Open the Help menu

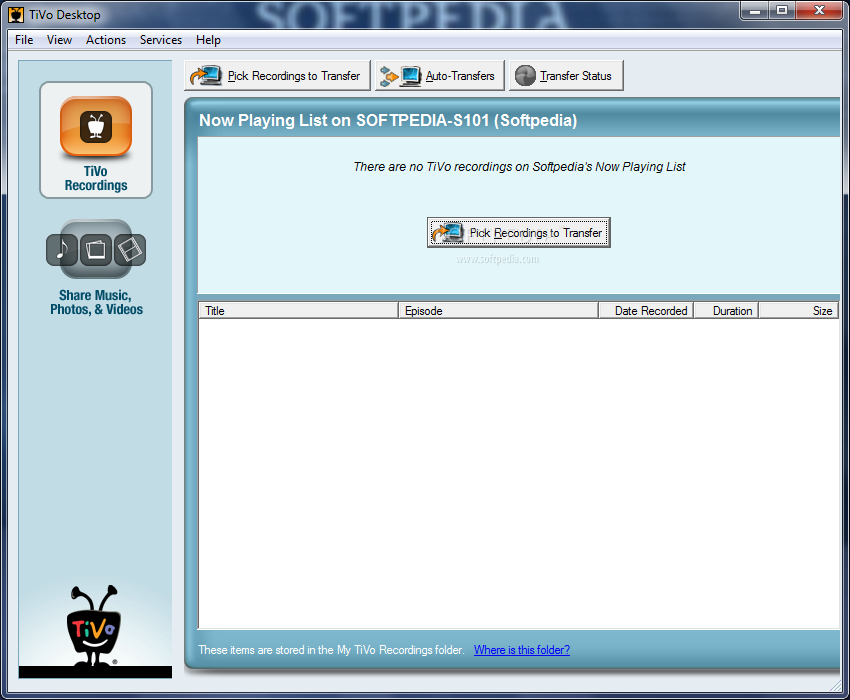pyautogui.click(x=208, y=40)
